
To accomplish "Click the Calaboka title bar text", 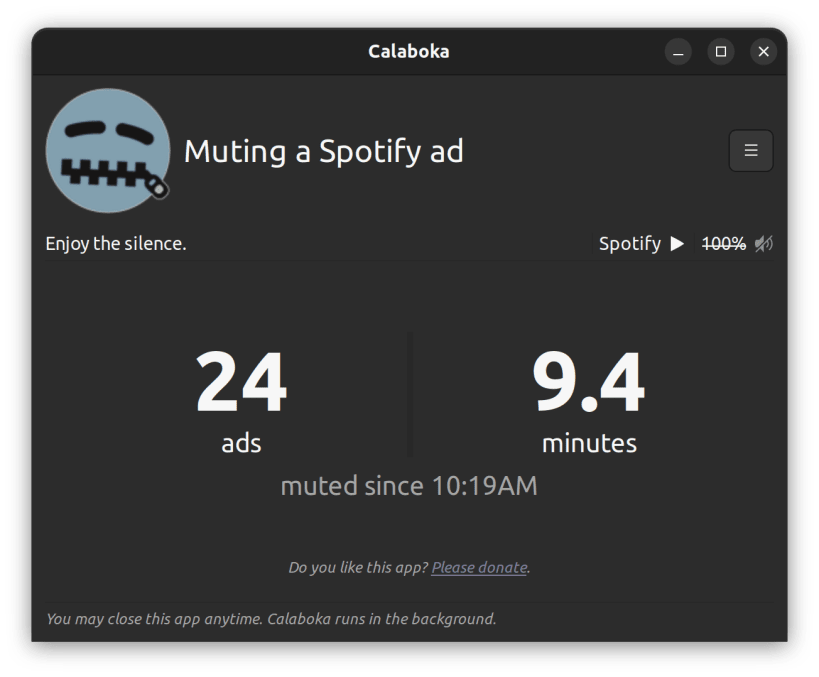I will (x=409, y=52).
